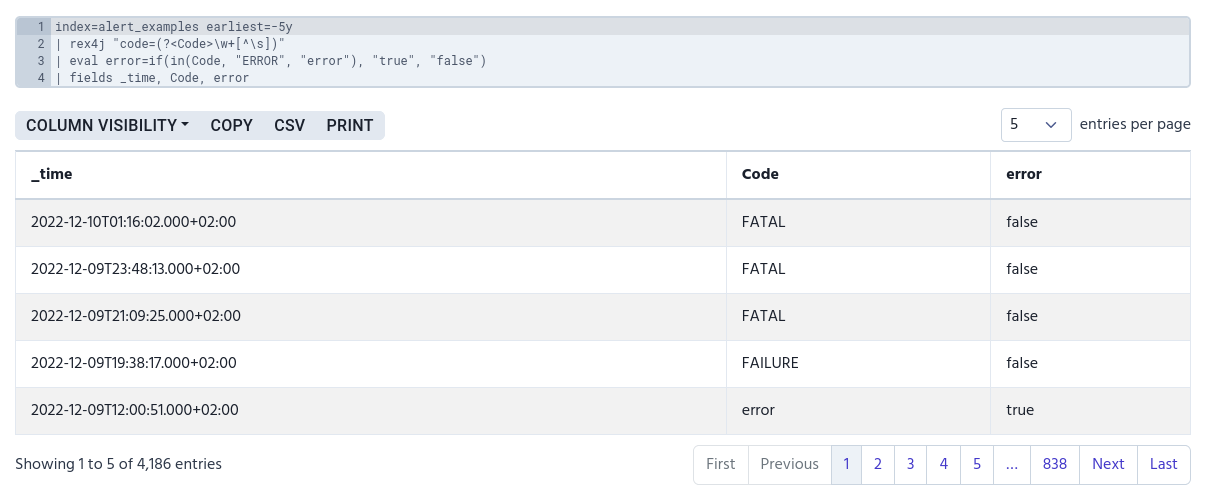Click line number 2 in the editor gutter
The height and width of the screenshot is (500, 1208).
41,44
